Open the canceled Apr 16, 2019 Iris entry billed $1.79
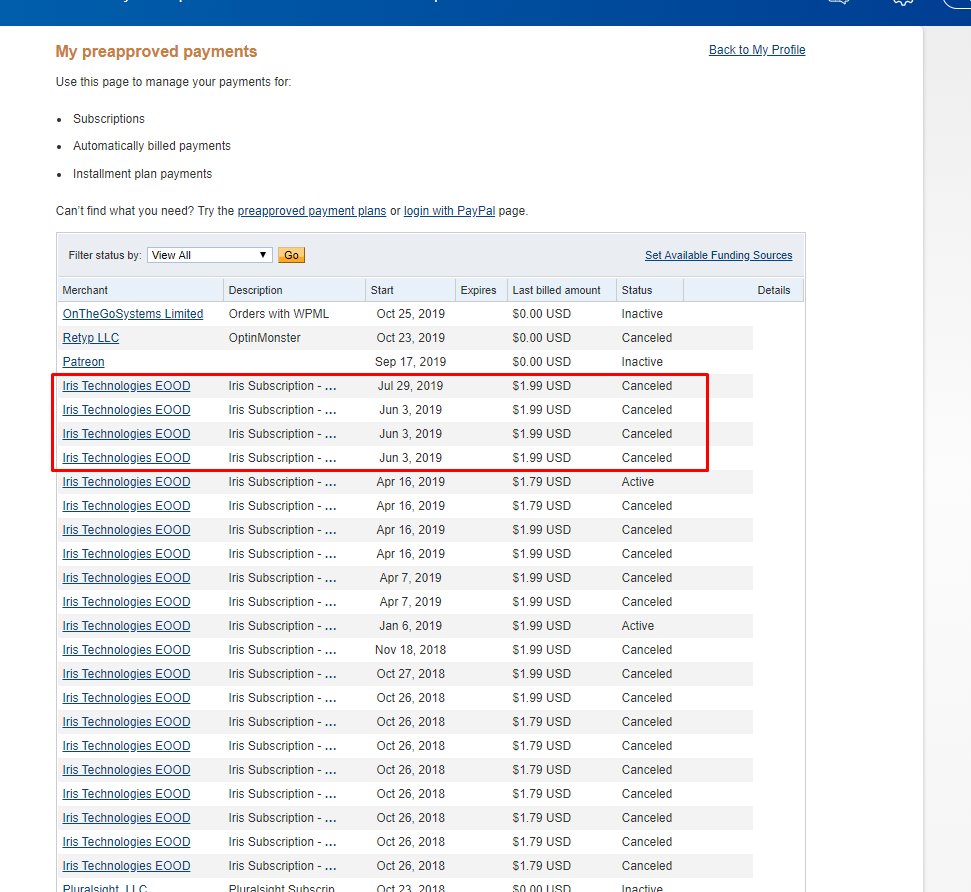Screen dimensions: 971x892 [x=126, y=506]
